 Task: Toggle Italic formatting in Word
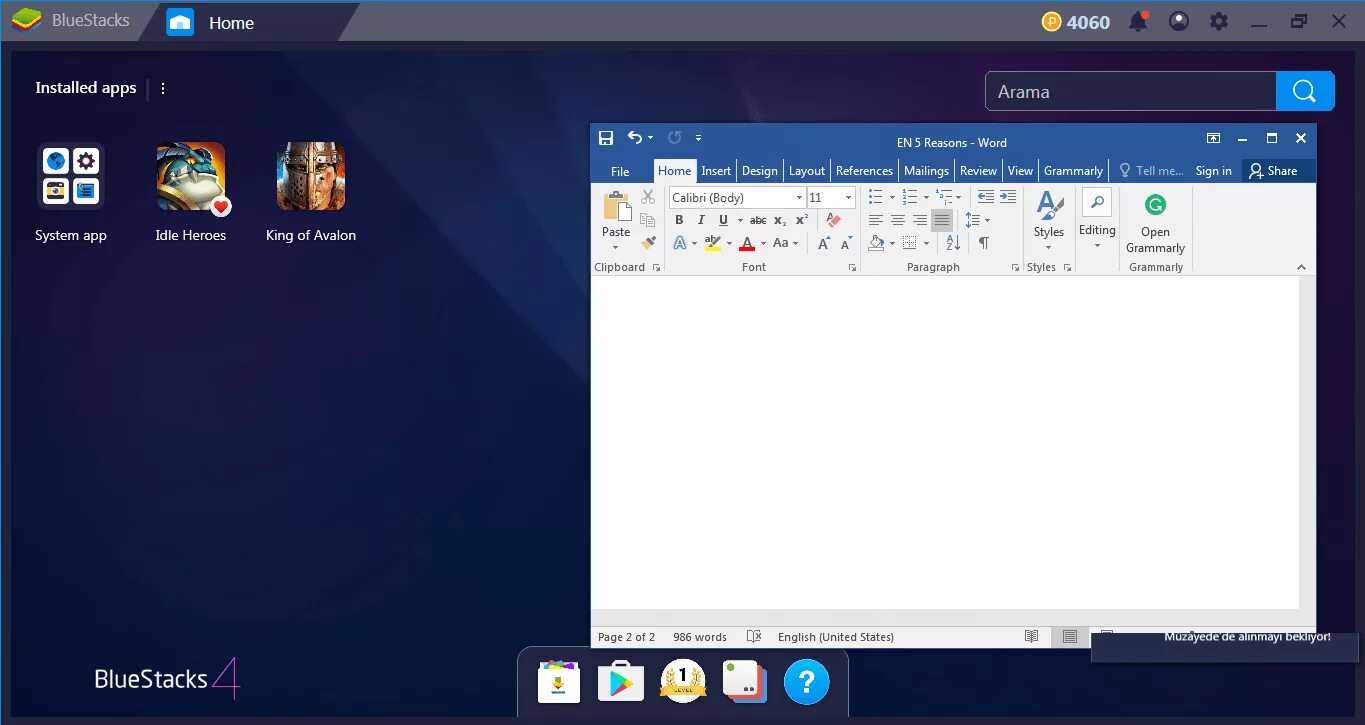coord(701,220)
